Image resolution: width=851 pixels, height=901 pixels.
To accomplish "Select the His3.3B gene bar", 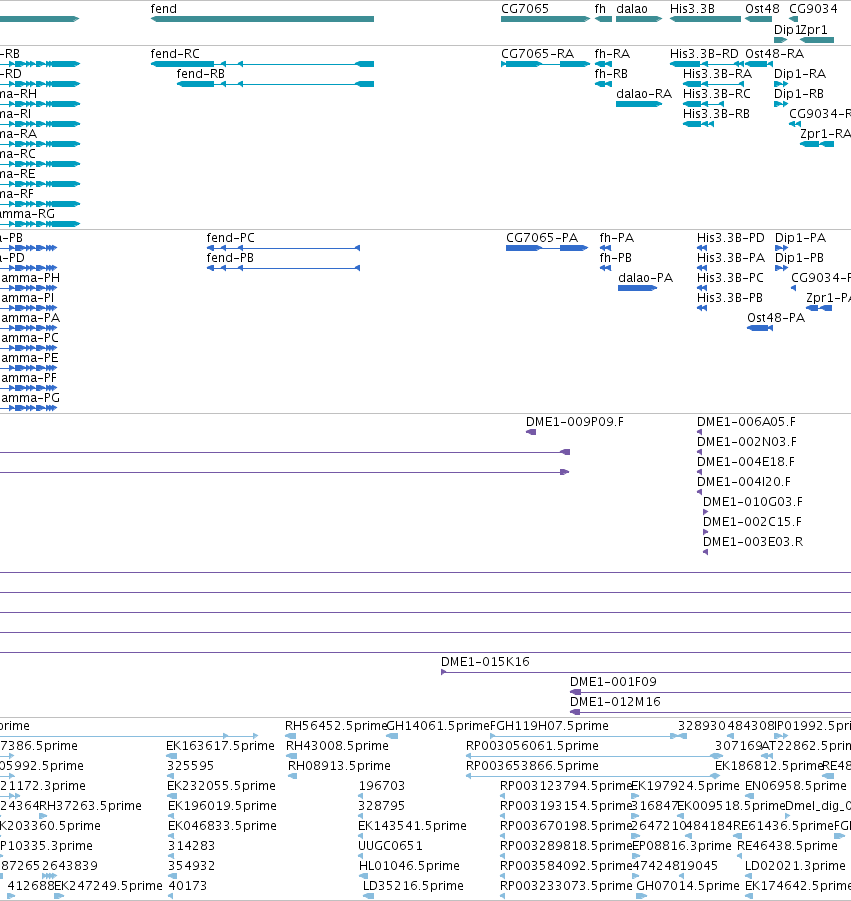I will pyautogui.click(x=706, y=19).
